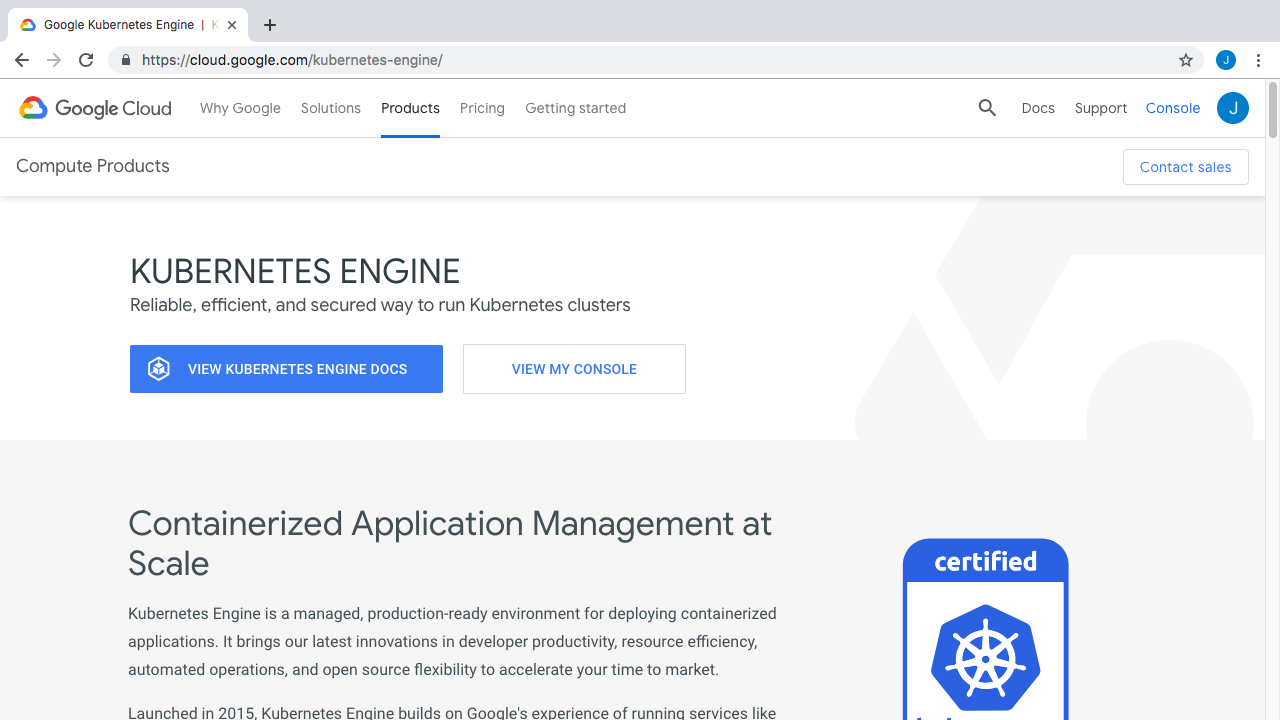Image resolution: width=1280 pixels, height=720 pixels.
Task: Open Getting started menu
Action: coord(575,108)
